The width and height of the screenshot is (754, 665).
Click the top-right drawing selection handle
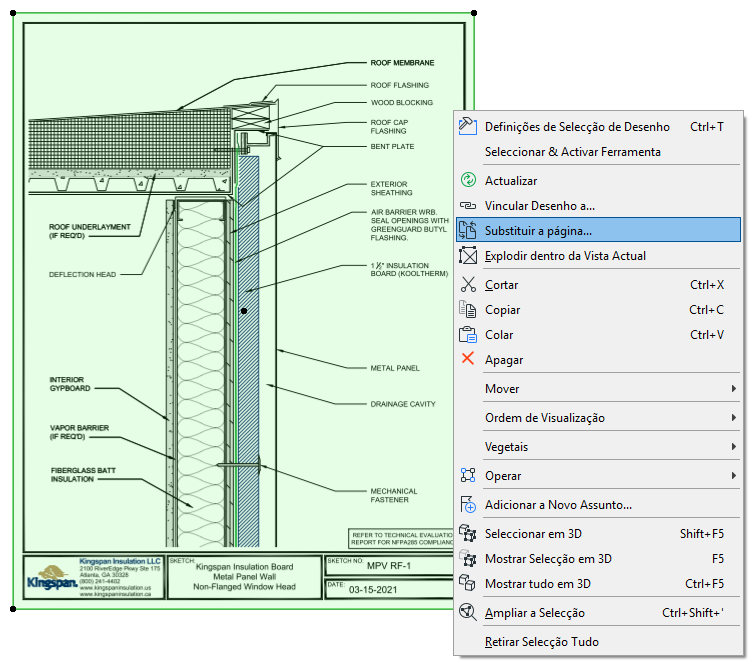[x=473, y=14]
